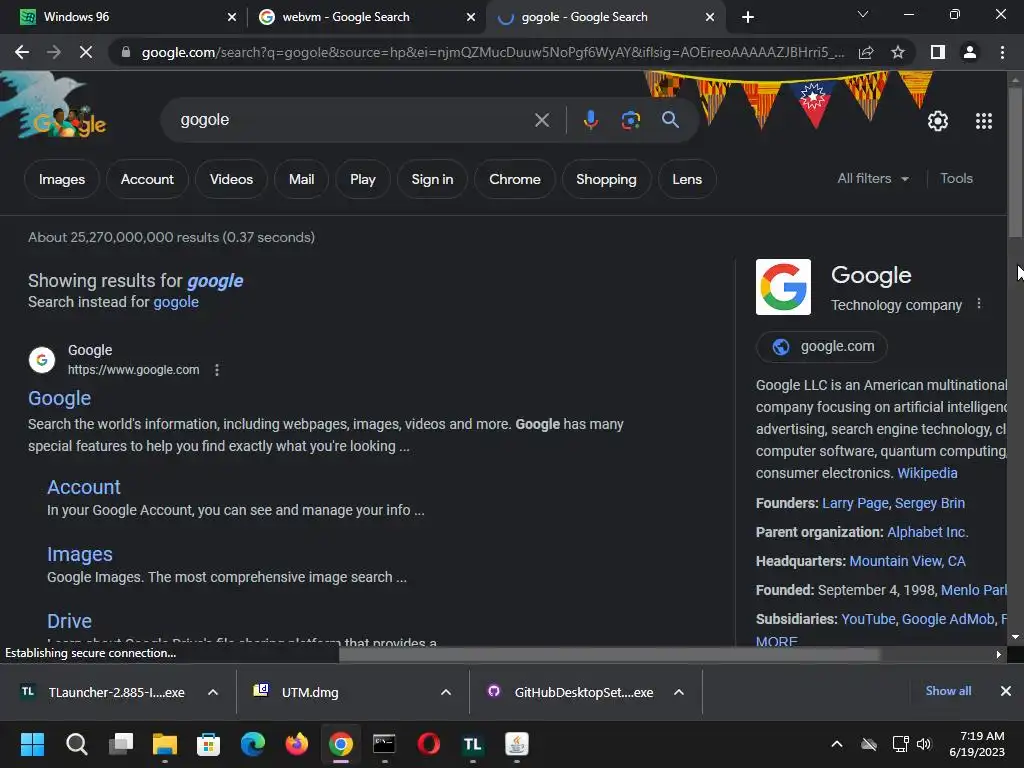Show hidden system tray icons

pyautogui.click(x=837, y=744)
